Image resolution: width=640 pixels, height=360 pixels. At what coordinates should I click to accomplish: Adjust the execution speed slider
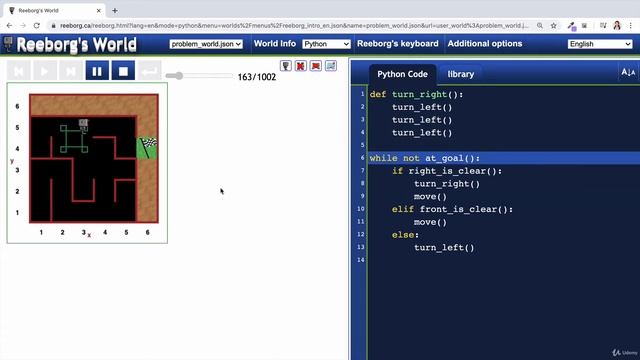click(199, 76)
